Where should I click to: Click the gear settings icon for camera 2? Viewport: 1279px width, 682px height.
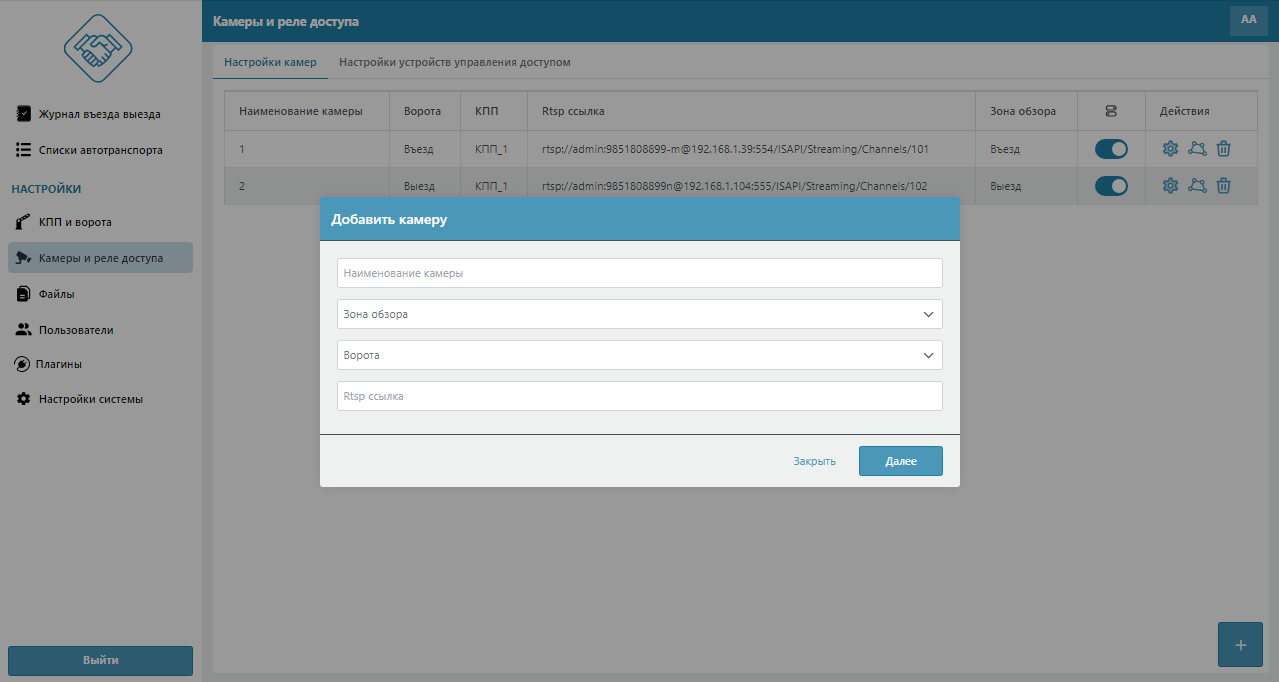(x=1170, y=186)
